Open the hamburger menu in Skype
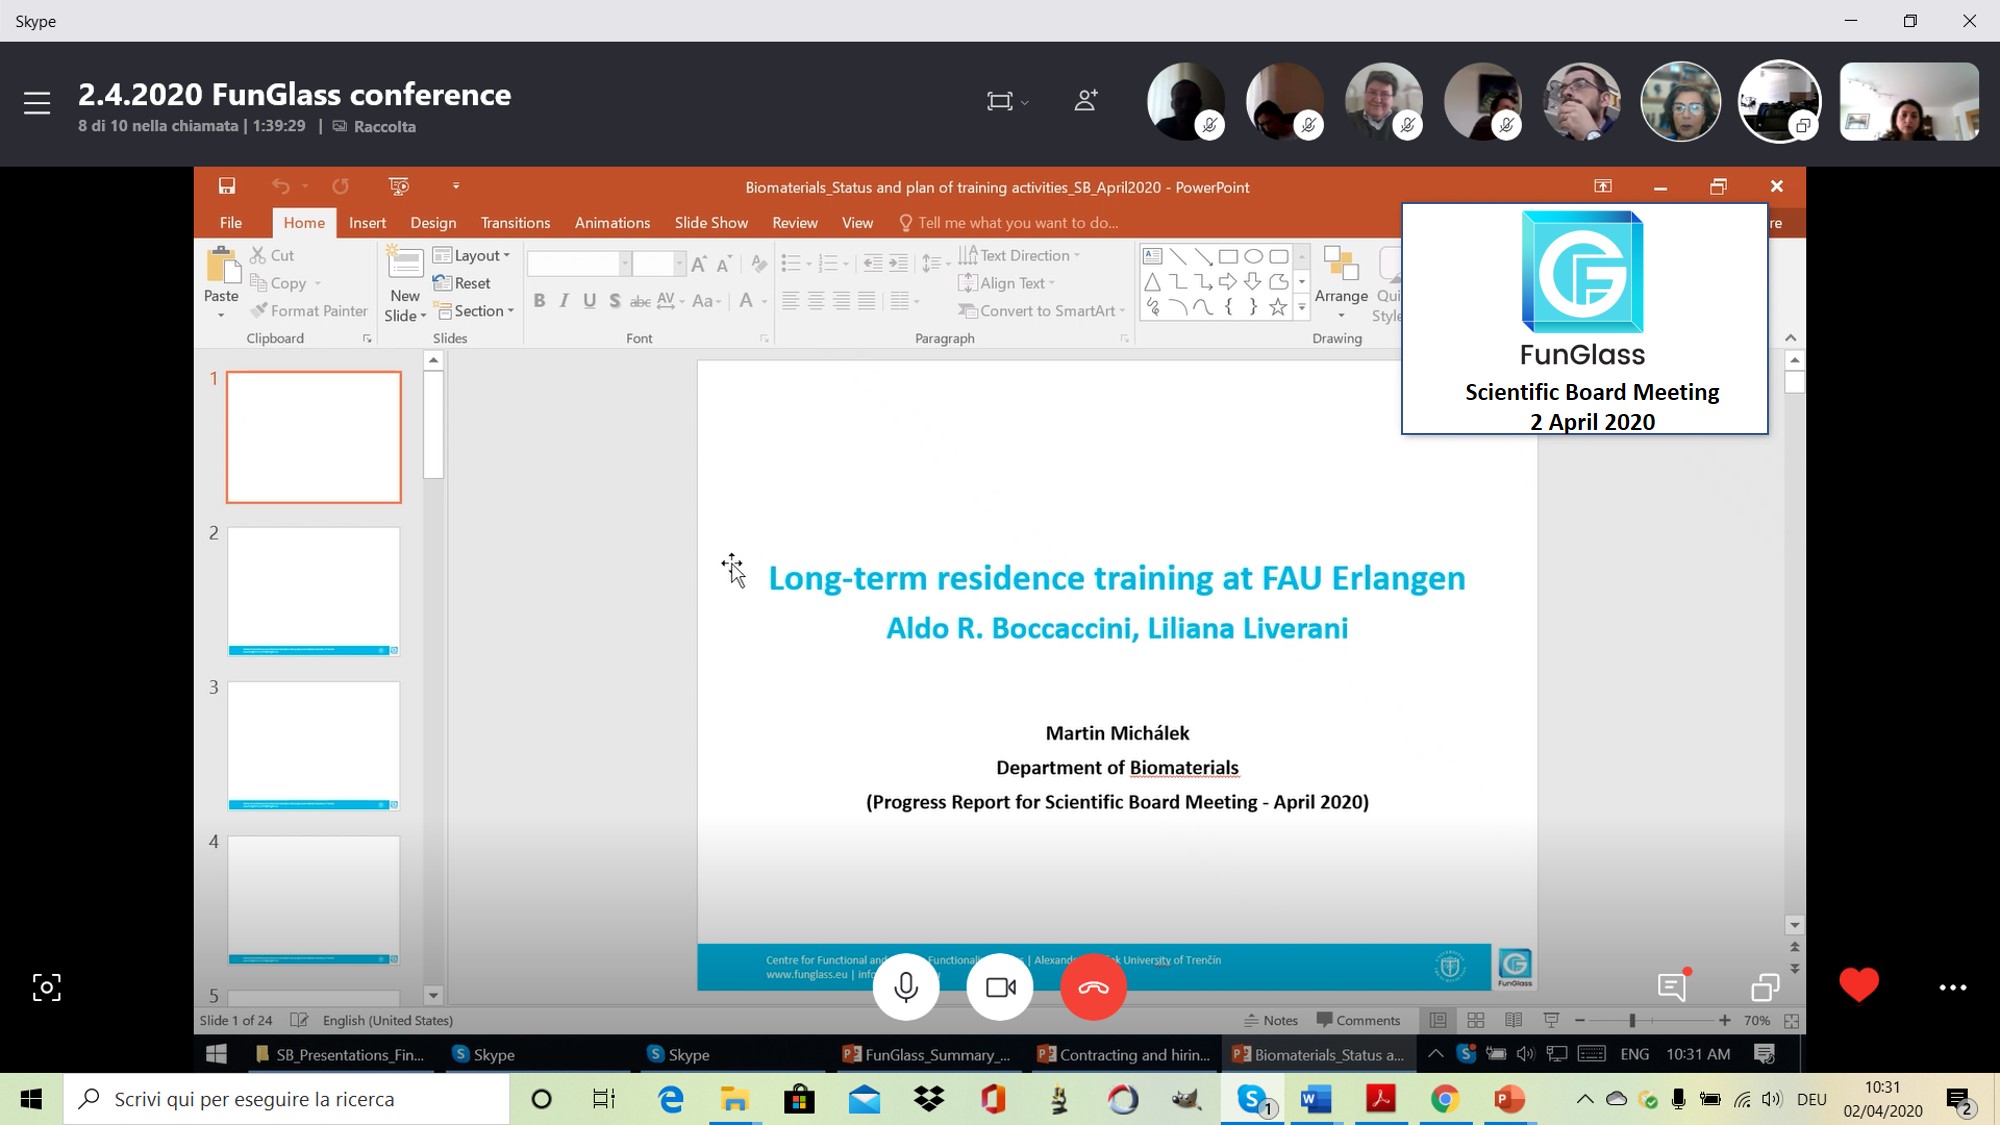Viewport: 2000px width, 1125px height. coord(37,103)
